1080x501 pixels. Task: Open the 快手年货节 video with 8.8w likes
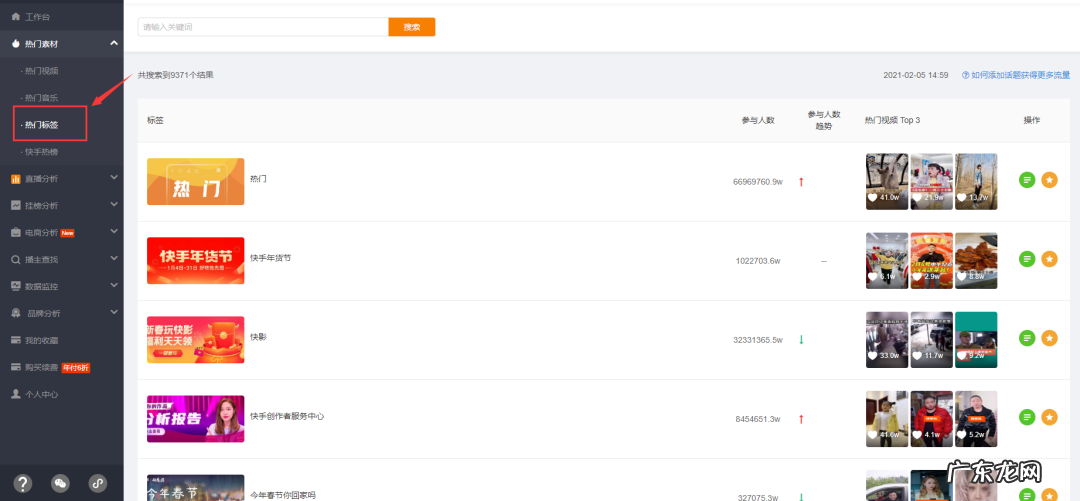[x=976, y=260]
